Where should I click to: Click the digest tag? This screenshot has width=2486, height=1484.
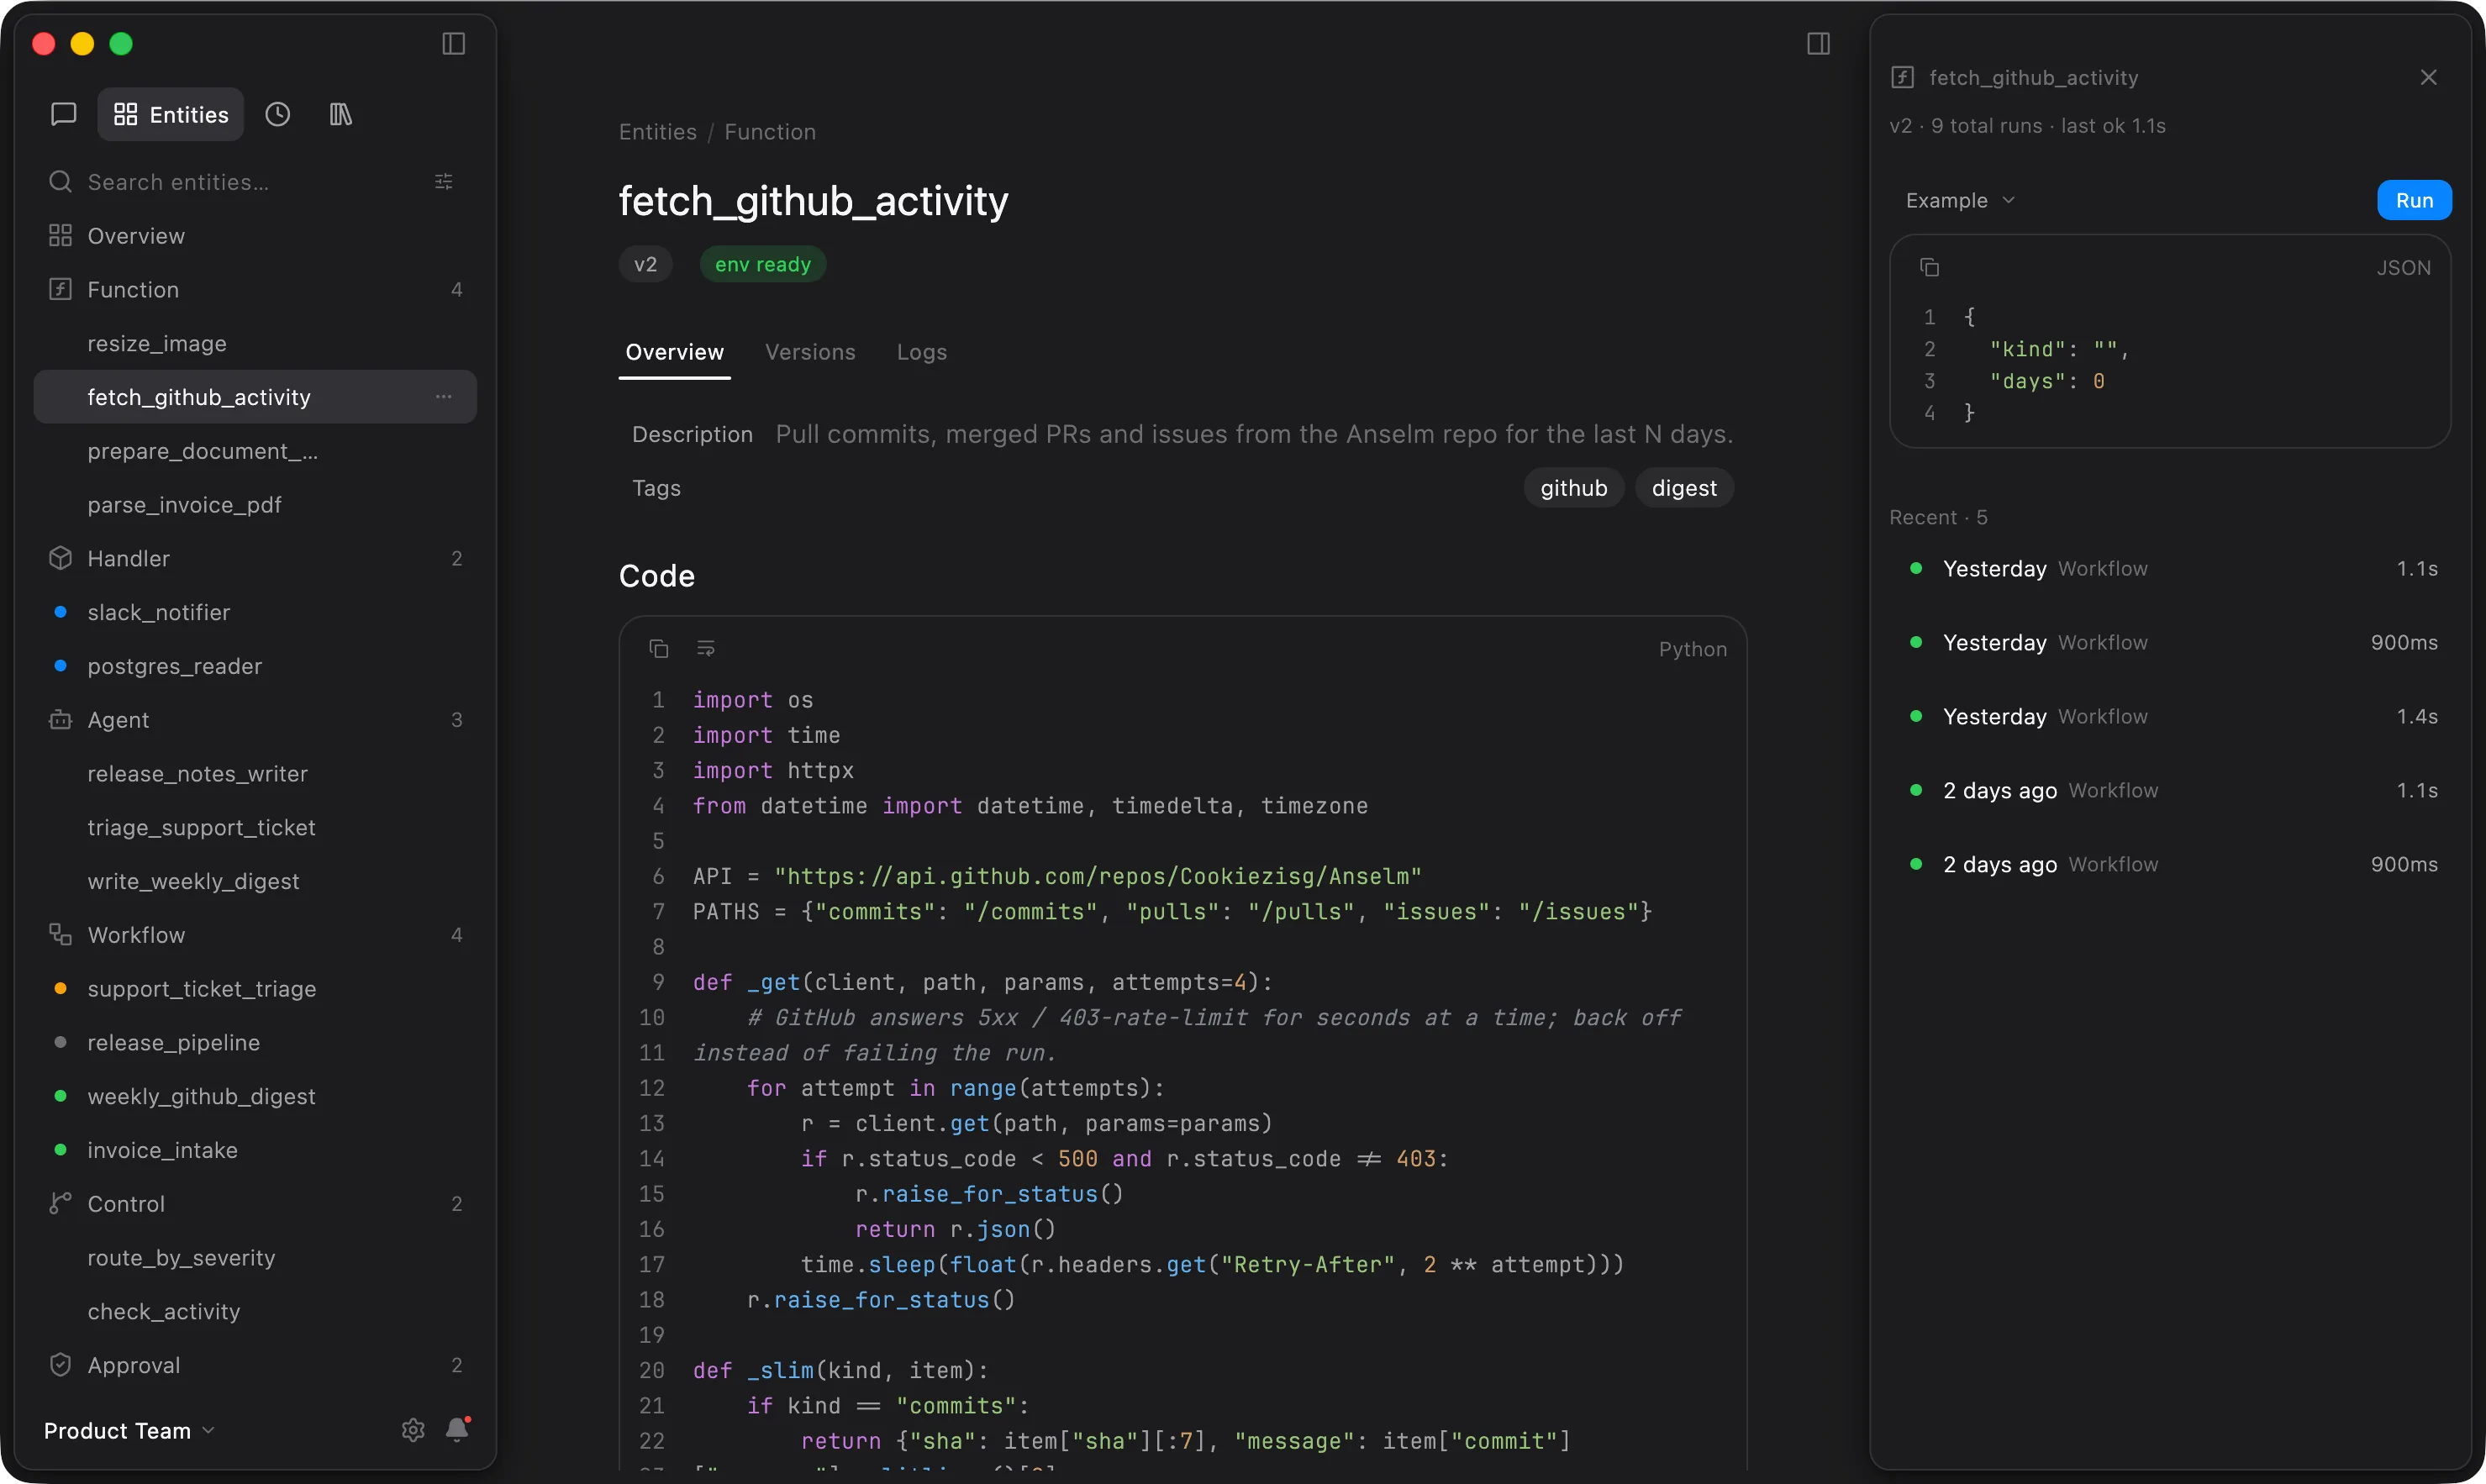coord(1684,488)
